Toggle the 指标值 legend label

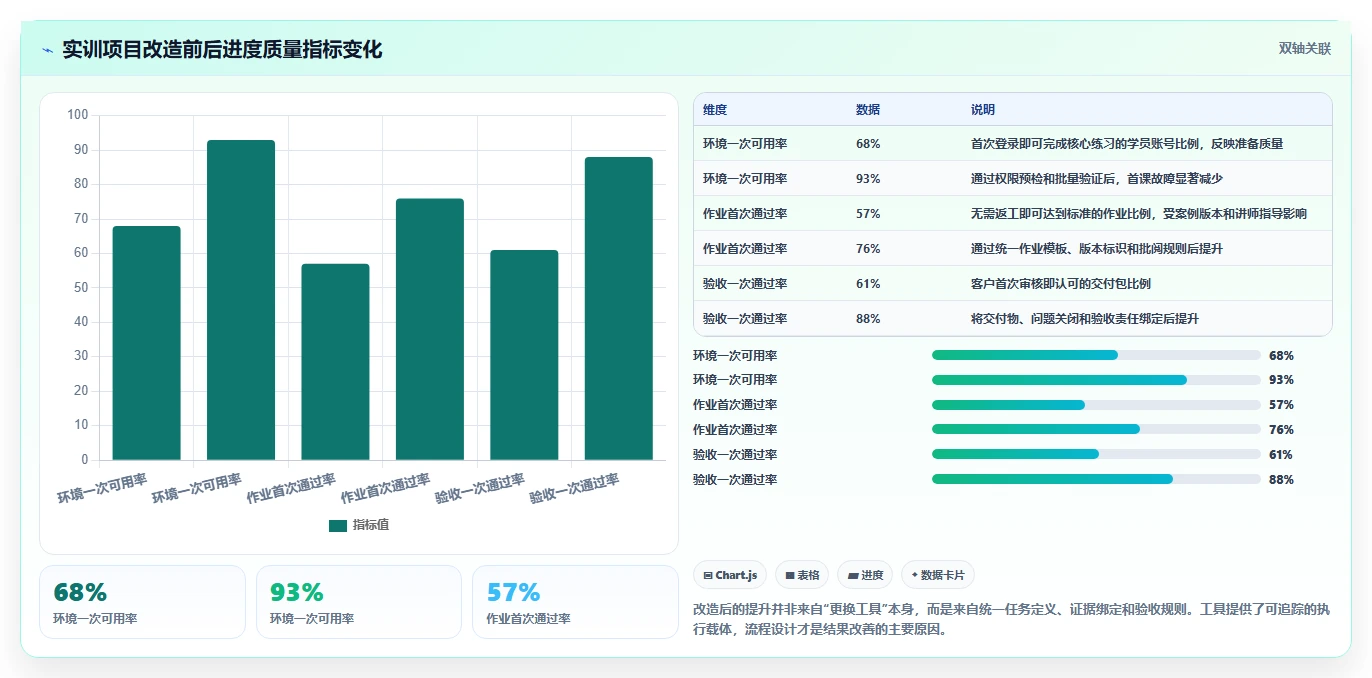tap(370, 525)
